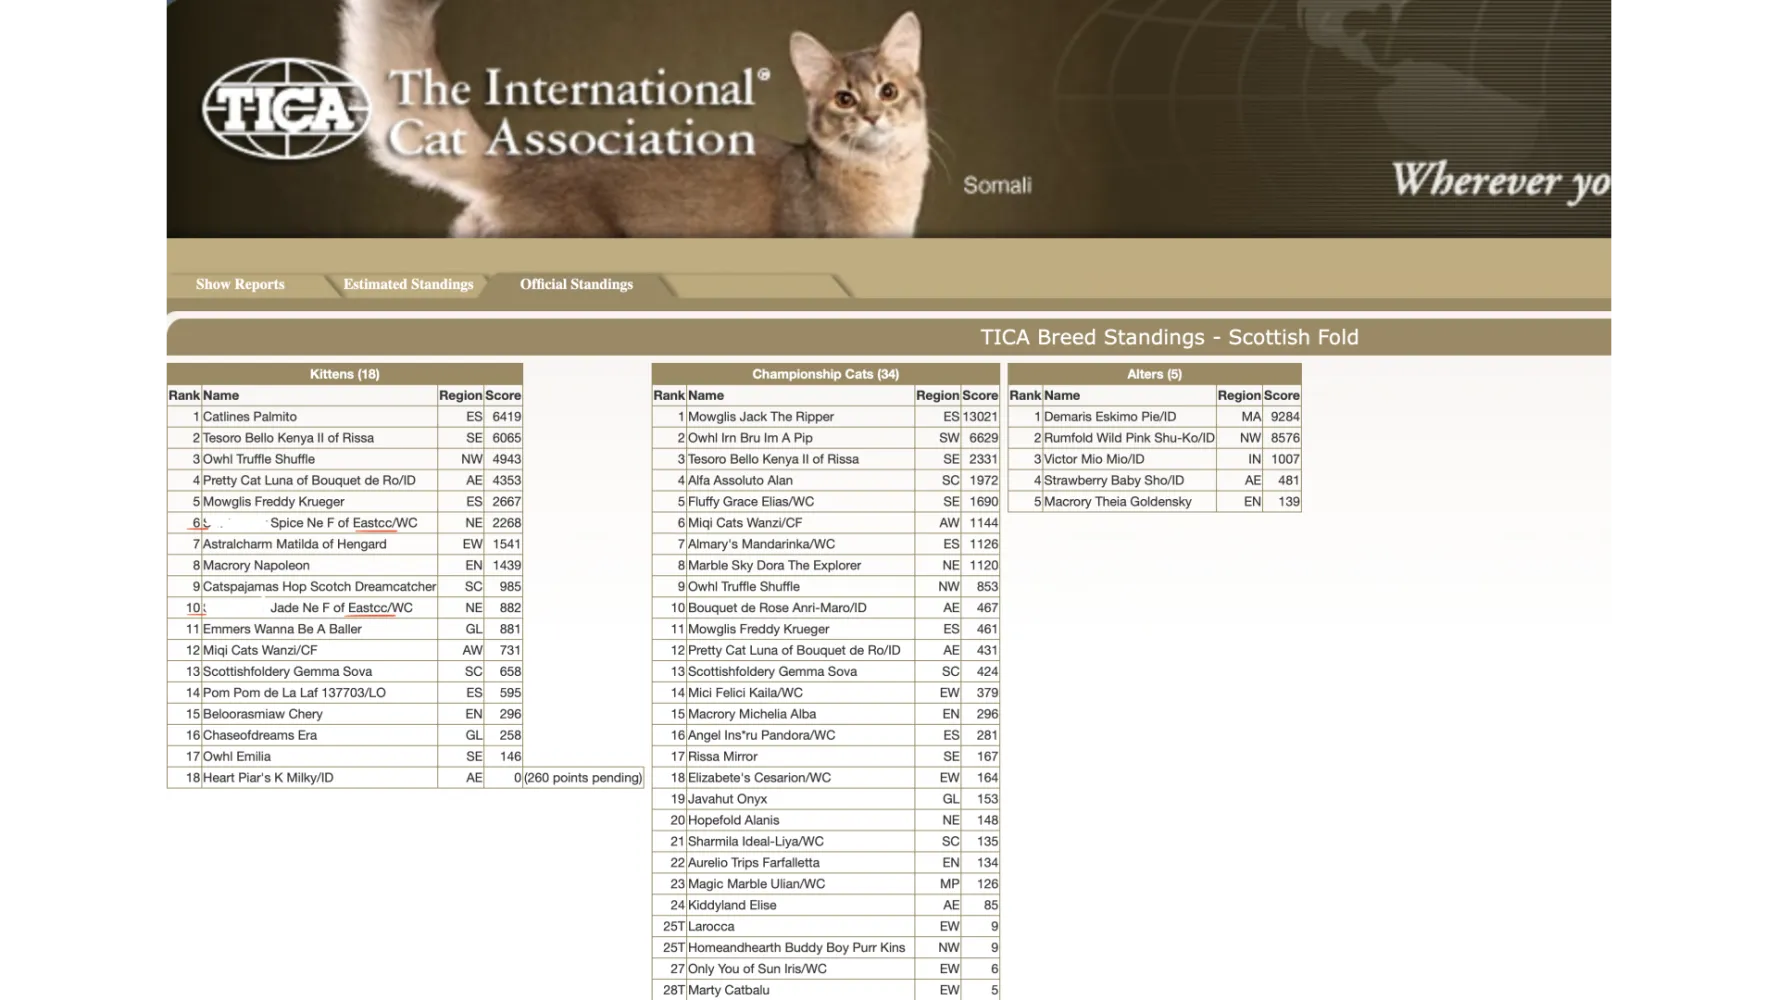
Task: Click the Championship Cats (34) table header
Action: tap(825, 374)
